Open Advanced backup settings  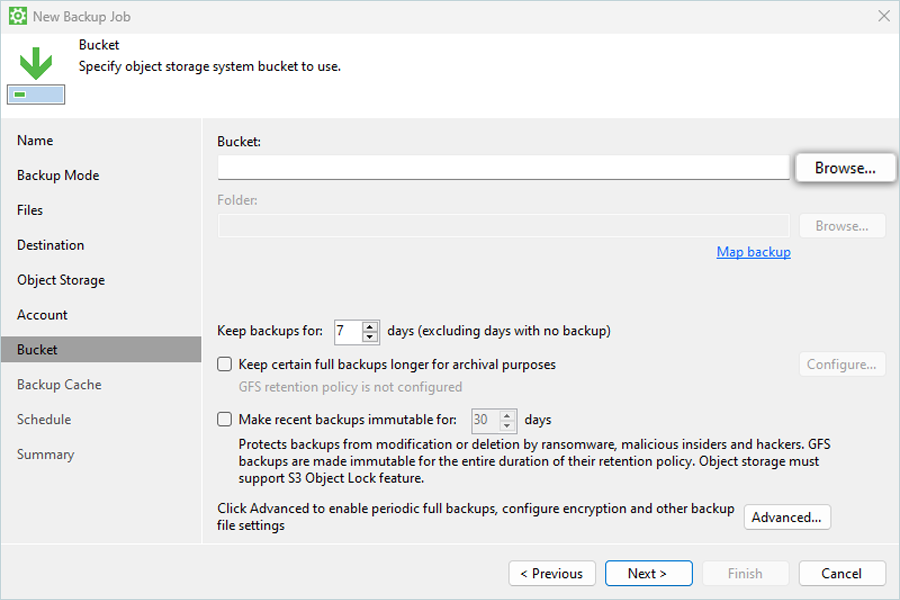click(x=787, y=517)
